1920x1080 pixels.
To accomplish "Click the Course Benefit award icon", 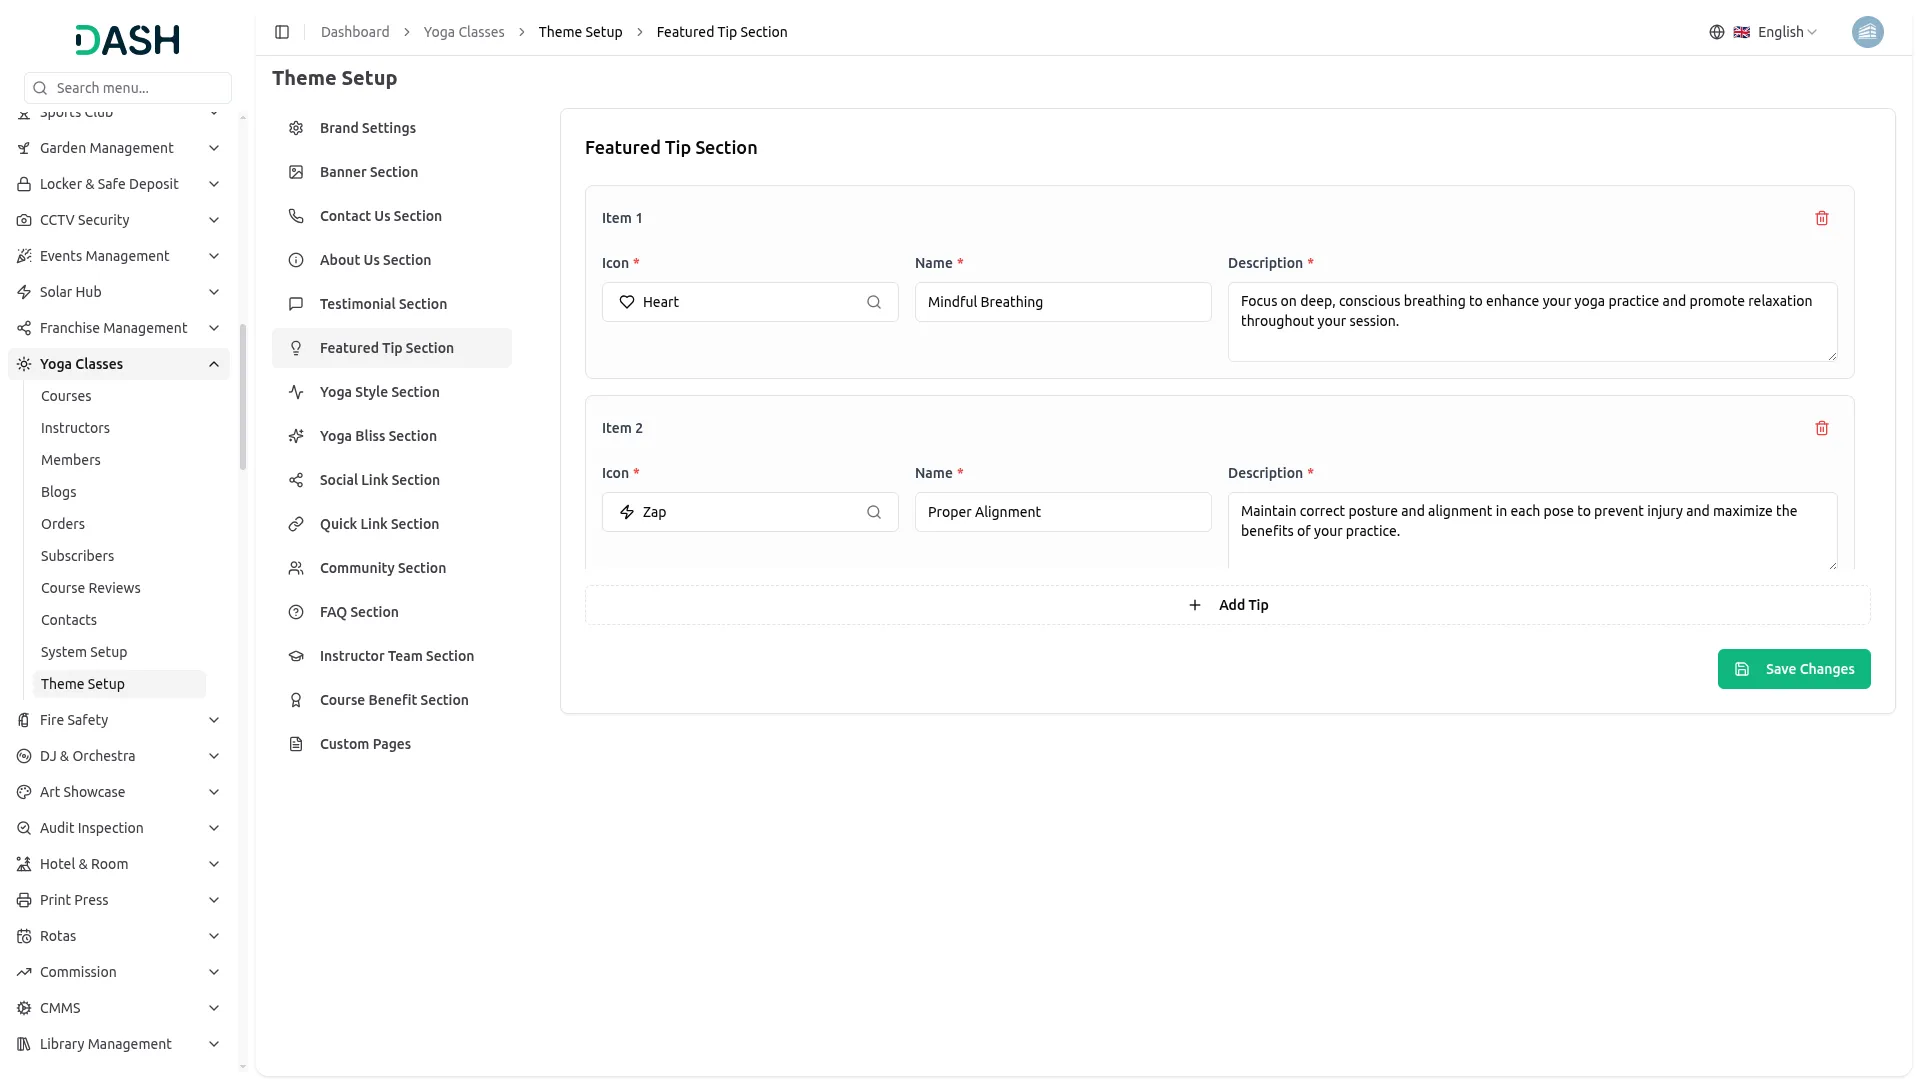I will [296, 700].
